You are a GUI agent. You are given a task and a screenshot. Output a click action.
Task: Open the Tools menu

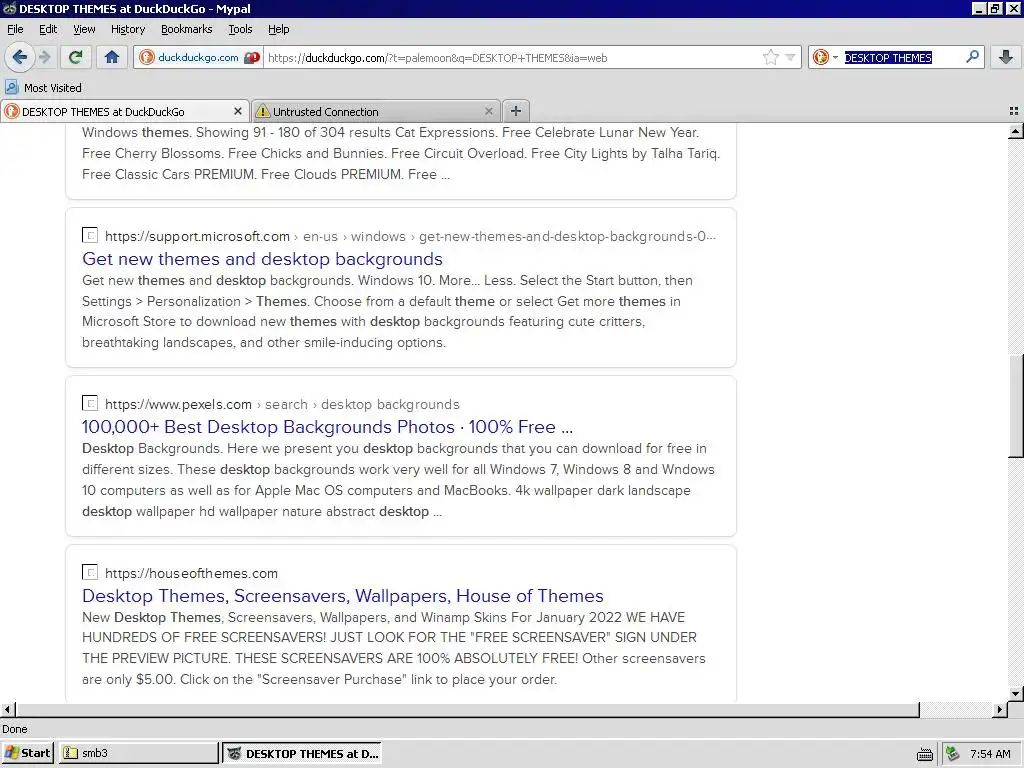coord(240,29)
